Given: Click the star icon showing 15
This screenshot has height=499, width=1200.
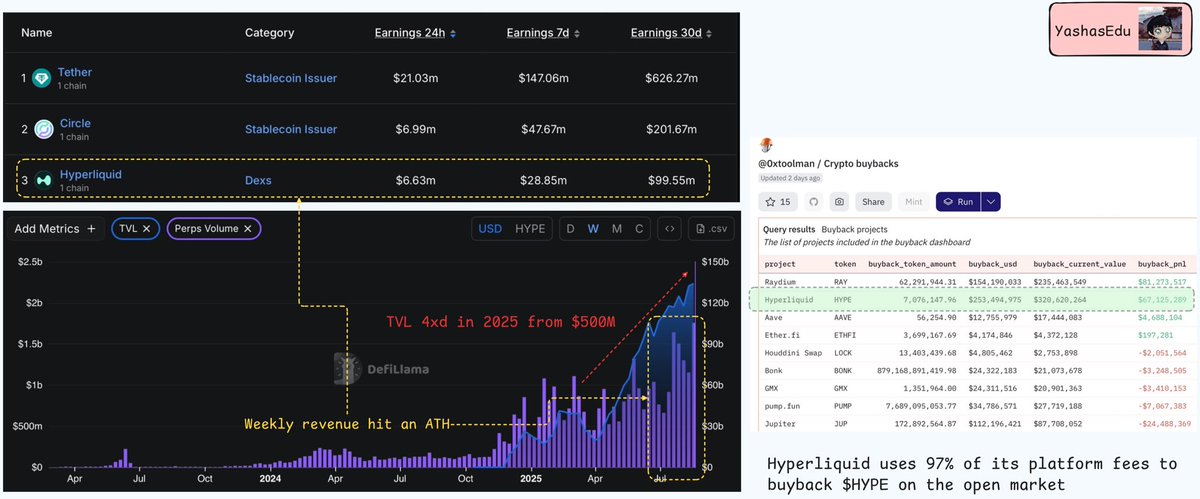Looking at the screenshot, I should (x=778, y=201).
